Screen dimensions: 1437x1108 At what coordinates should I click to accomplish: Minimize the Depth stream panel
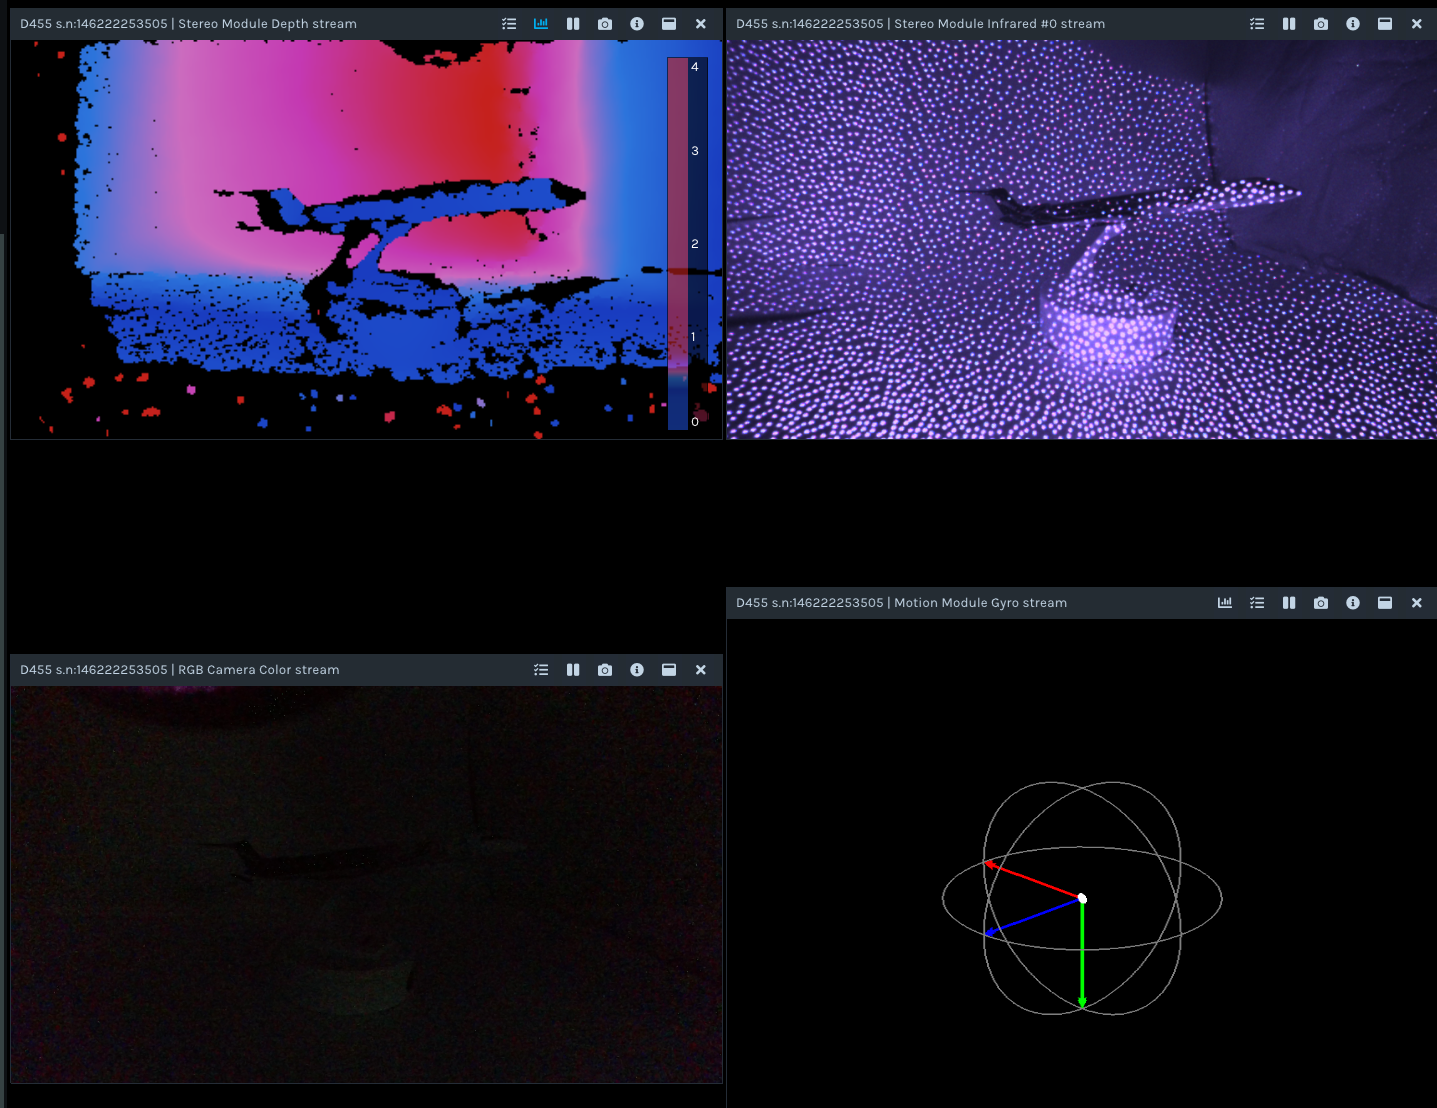pos(669,24)
